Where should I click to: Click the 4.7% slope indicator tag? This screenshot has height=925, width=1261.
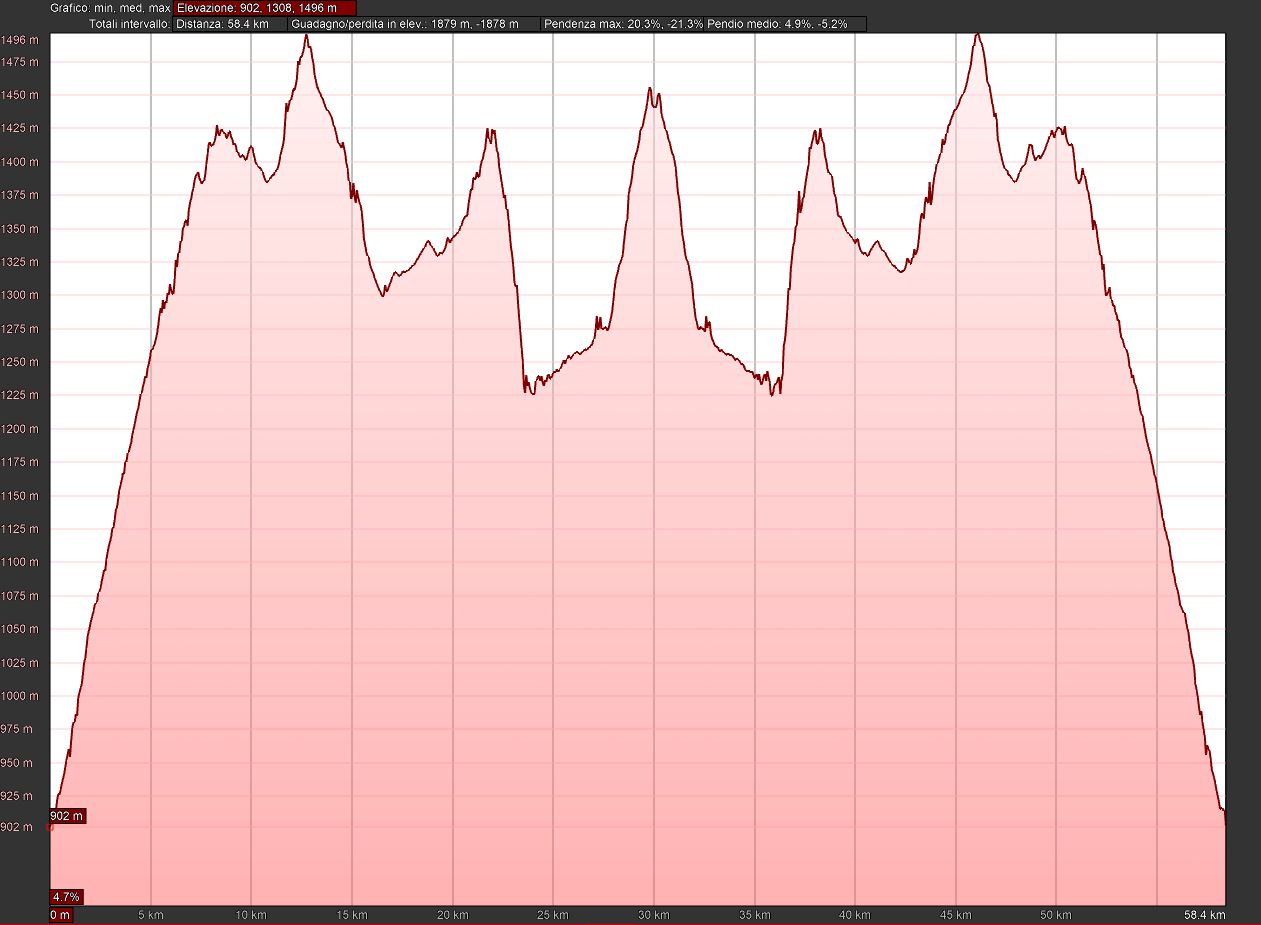67,896
